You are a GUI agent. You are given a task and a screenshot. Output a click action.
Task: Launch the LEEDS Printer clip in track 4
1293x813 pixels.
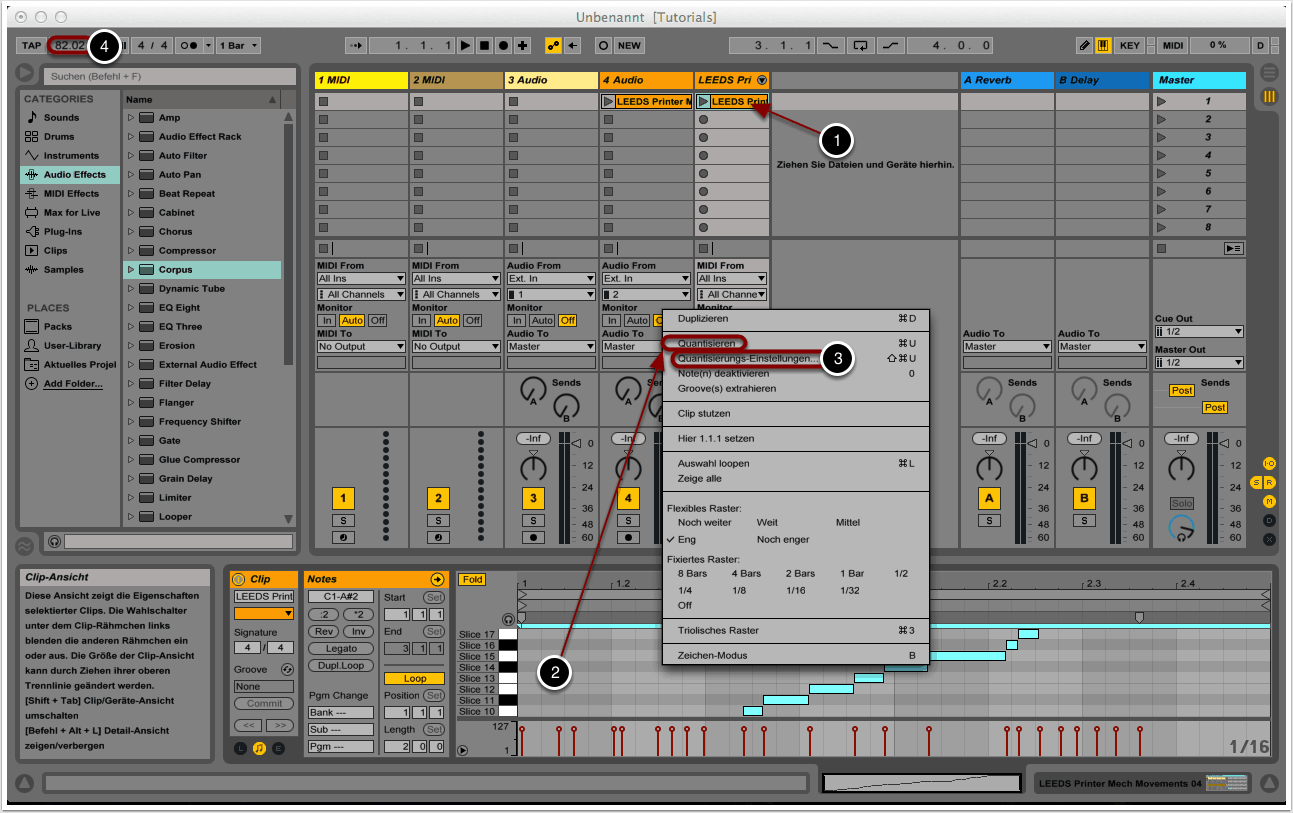608,102
